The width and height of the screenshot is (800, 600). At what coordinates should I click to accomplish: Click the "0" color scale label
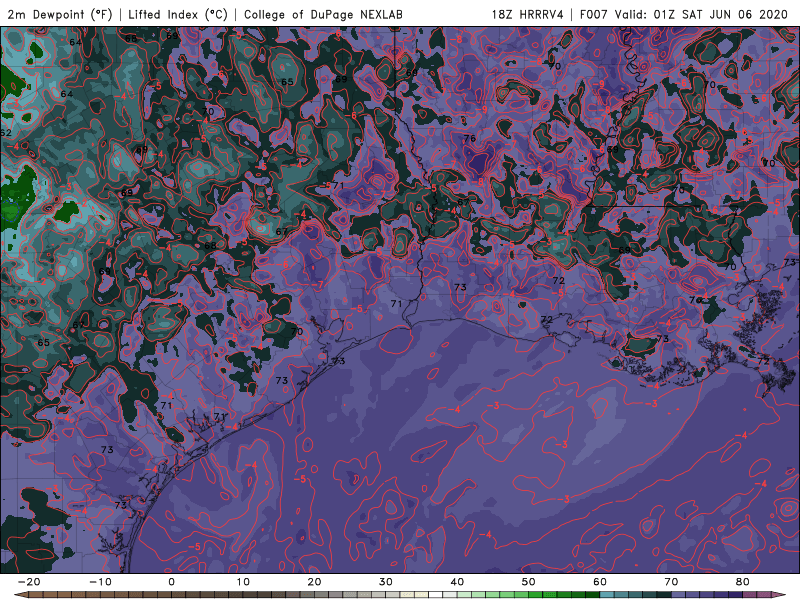(x=171, y=582)
